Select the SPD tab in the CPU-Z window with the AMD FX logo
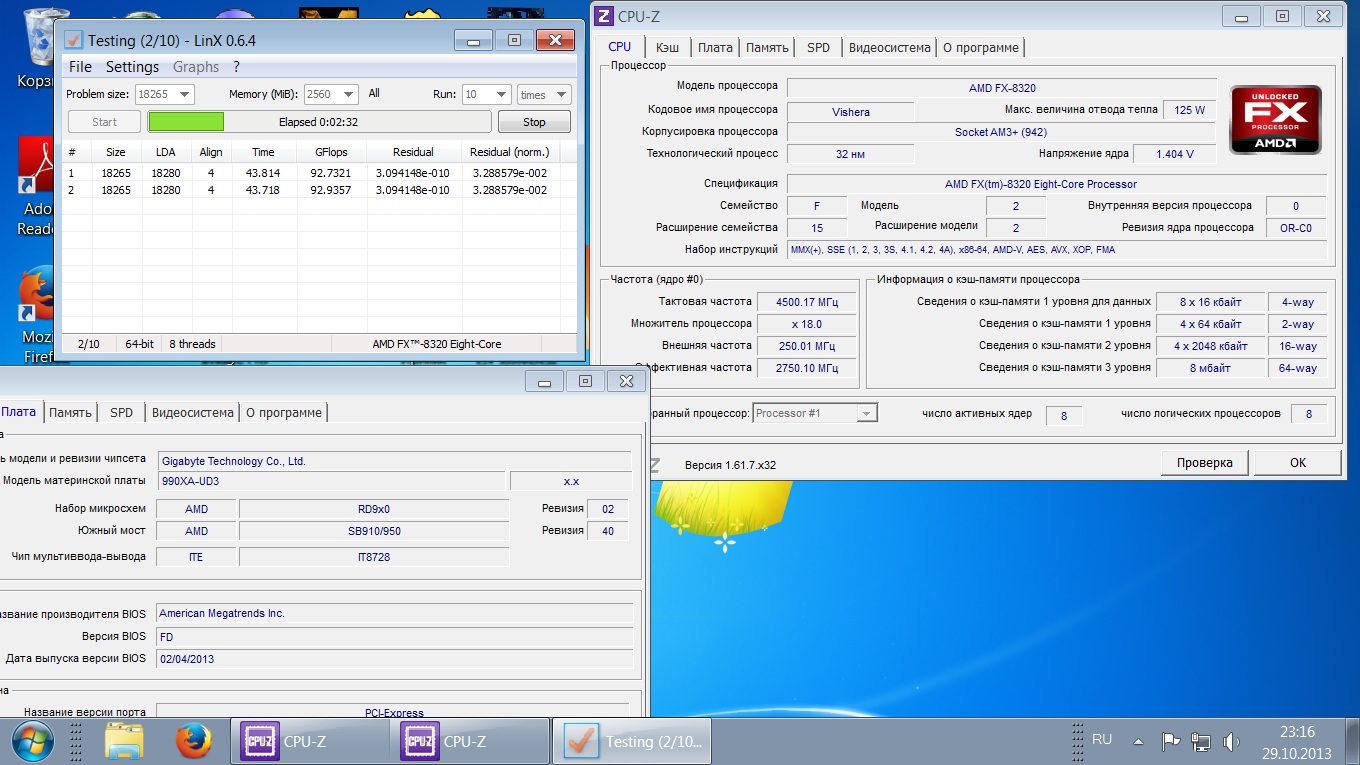Image resolution: width=1360 pixels, height=765 pixels. pyautogui.click(x=818, y=47)
